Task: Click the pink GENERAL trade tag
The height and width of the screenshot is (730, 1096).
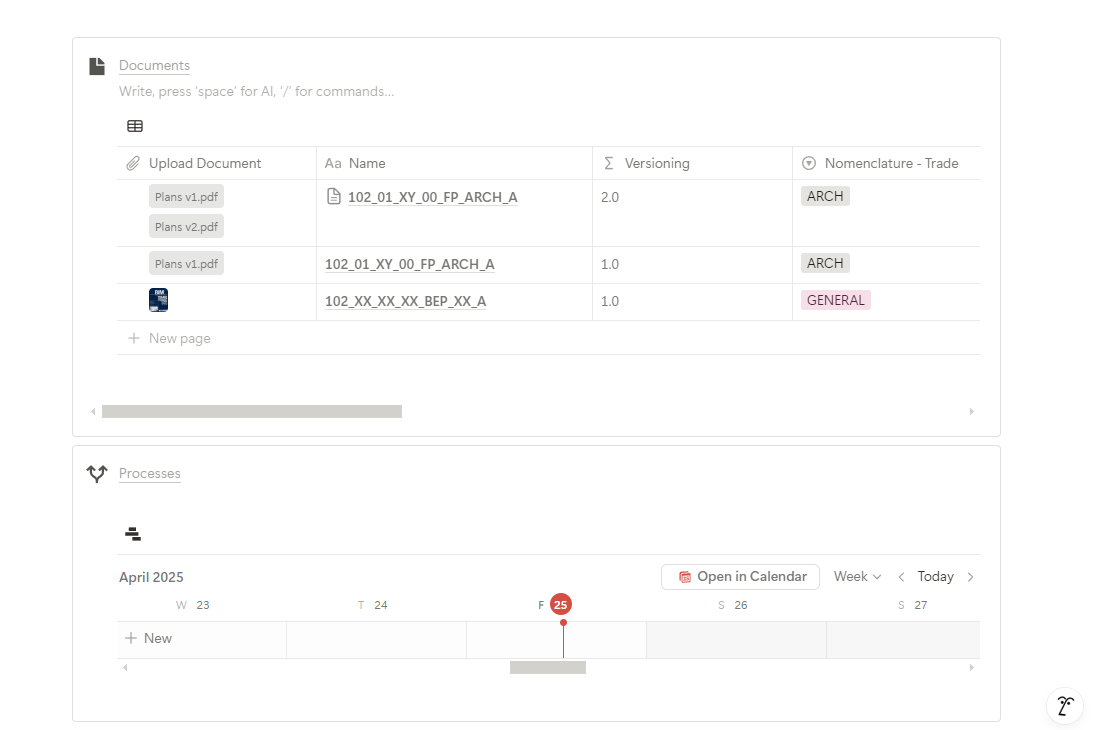Action: click(835, 300)
